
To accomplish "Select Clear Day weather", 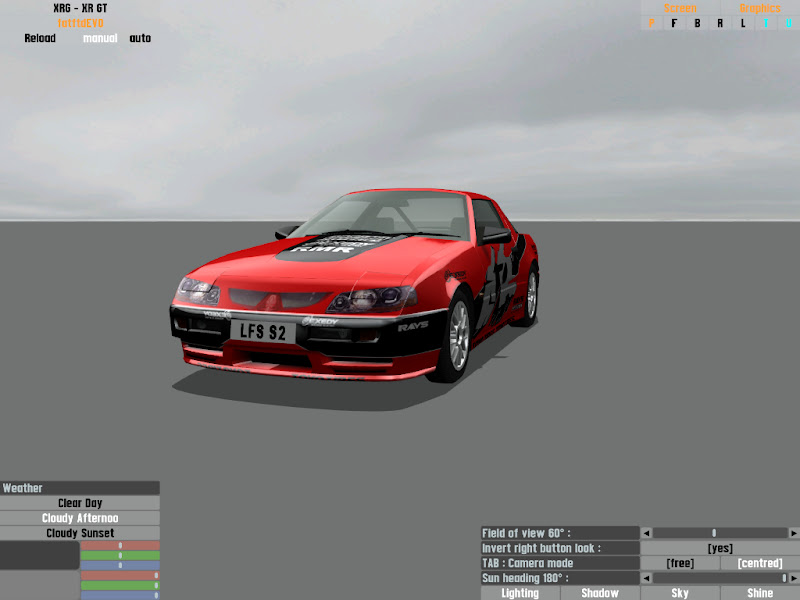I will click(x=80, y=503).
